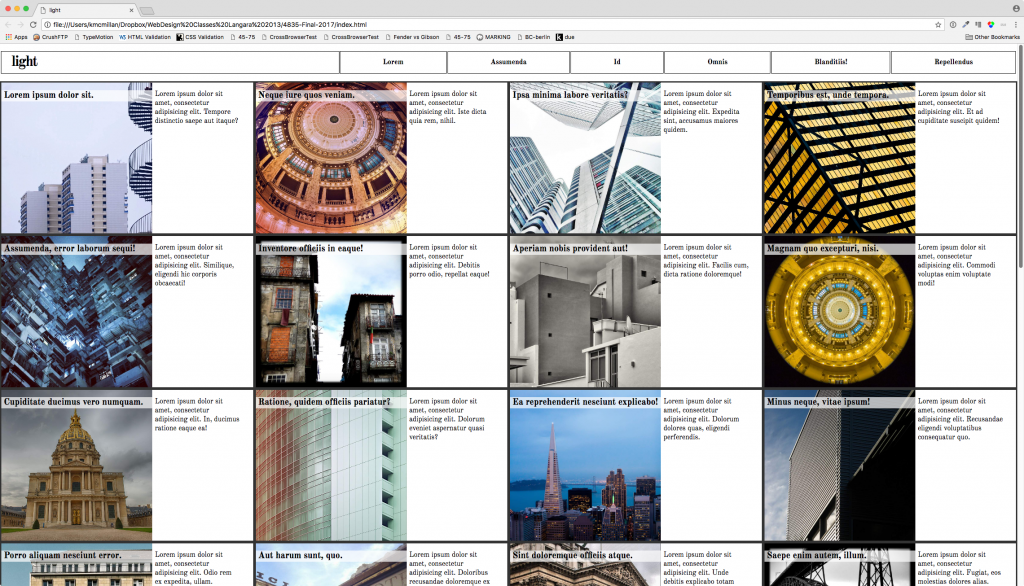Click the browser forward arrow

[x=20, y=25]
